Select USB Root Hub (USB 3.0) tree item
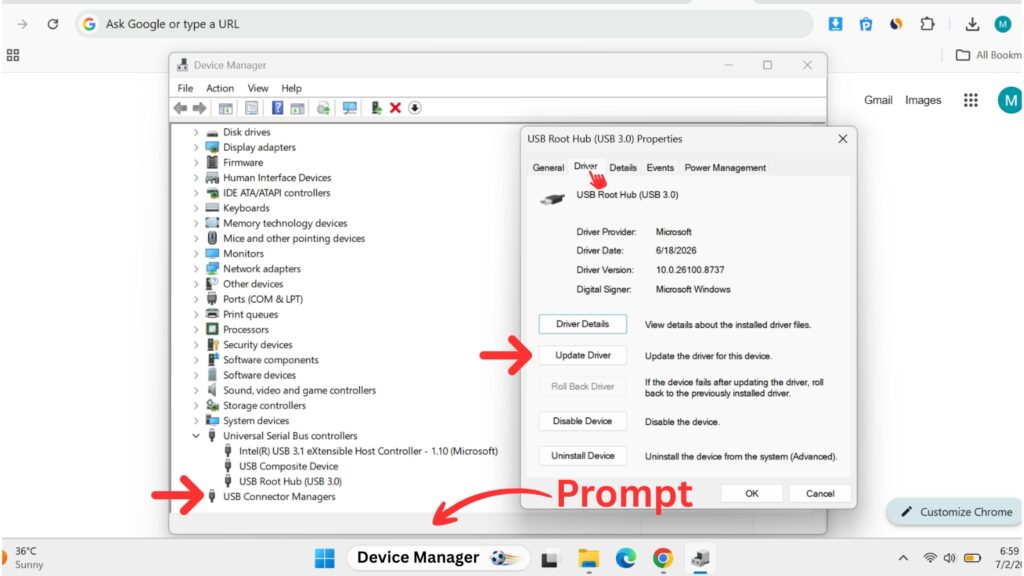Image resolution: width=1024 pixels, height=576 pixels. (290, 481)
